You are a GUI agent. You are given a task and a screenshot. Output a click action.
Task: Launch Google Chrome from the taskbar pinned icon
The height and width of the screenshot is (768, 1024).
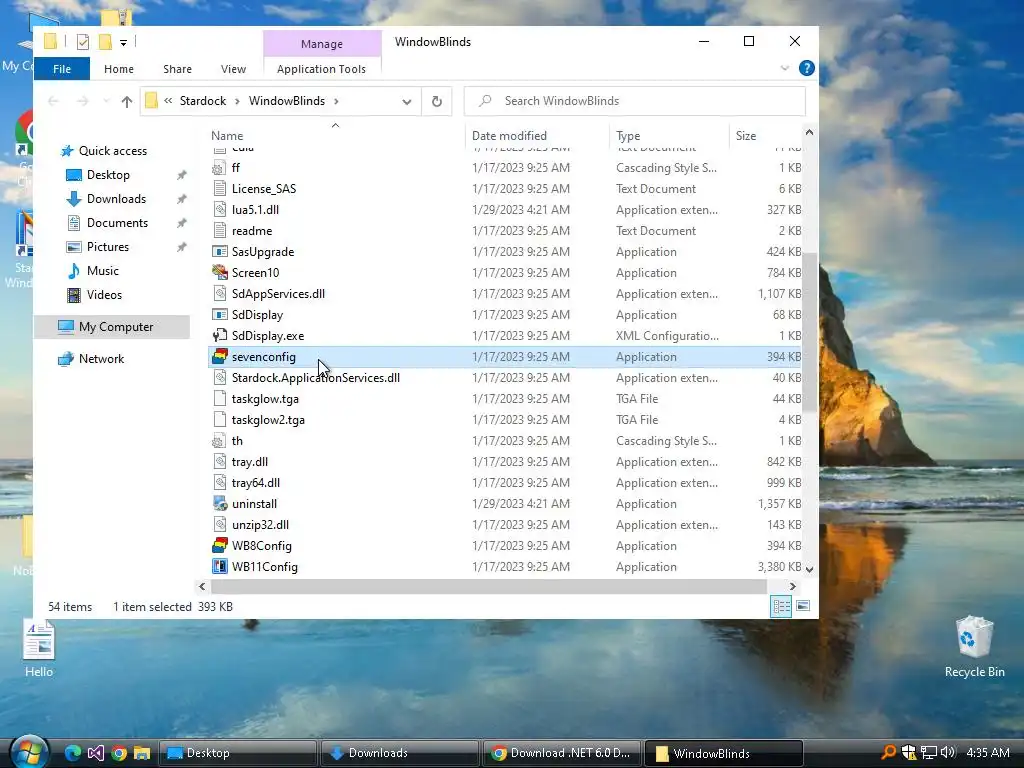tap(119, 753)
